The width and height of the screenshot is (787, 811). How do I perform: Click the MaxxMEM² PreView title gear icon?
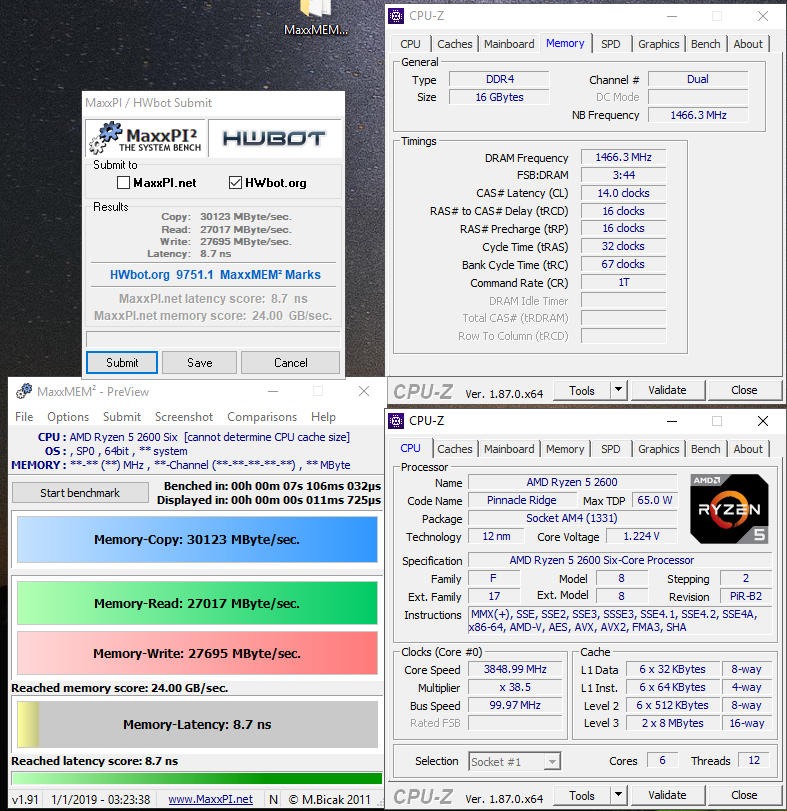(24, 392)
